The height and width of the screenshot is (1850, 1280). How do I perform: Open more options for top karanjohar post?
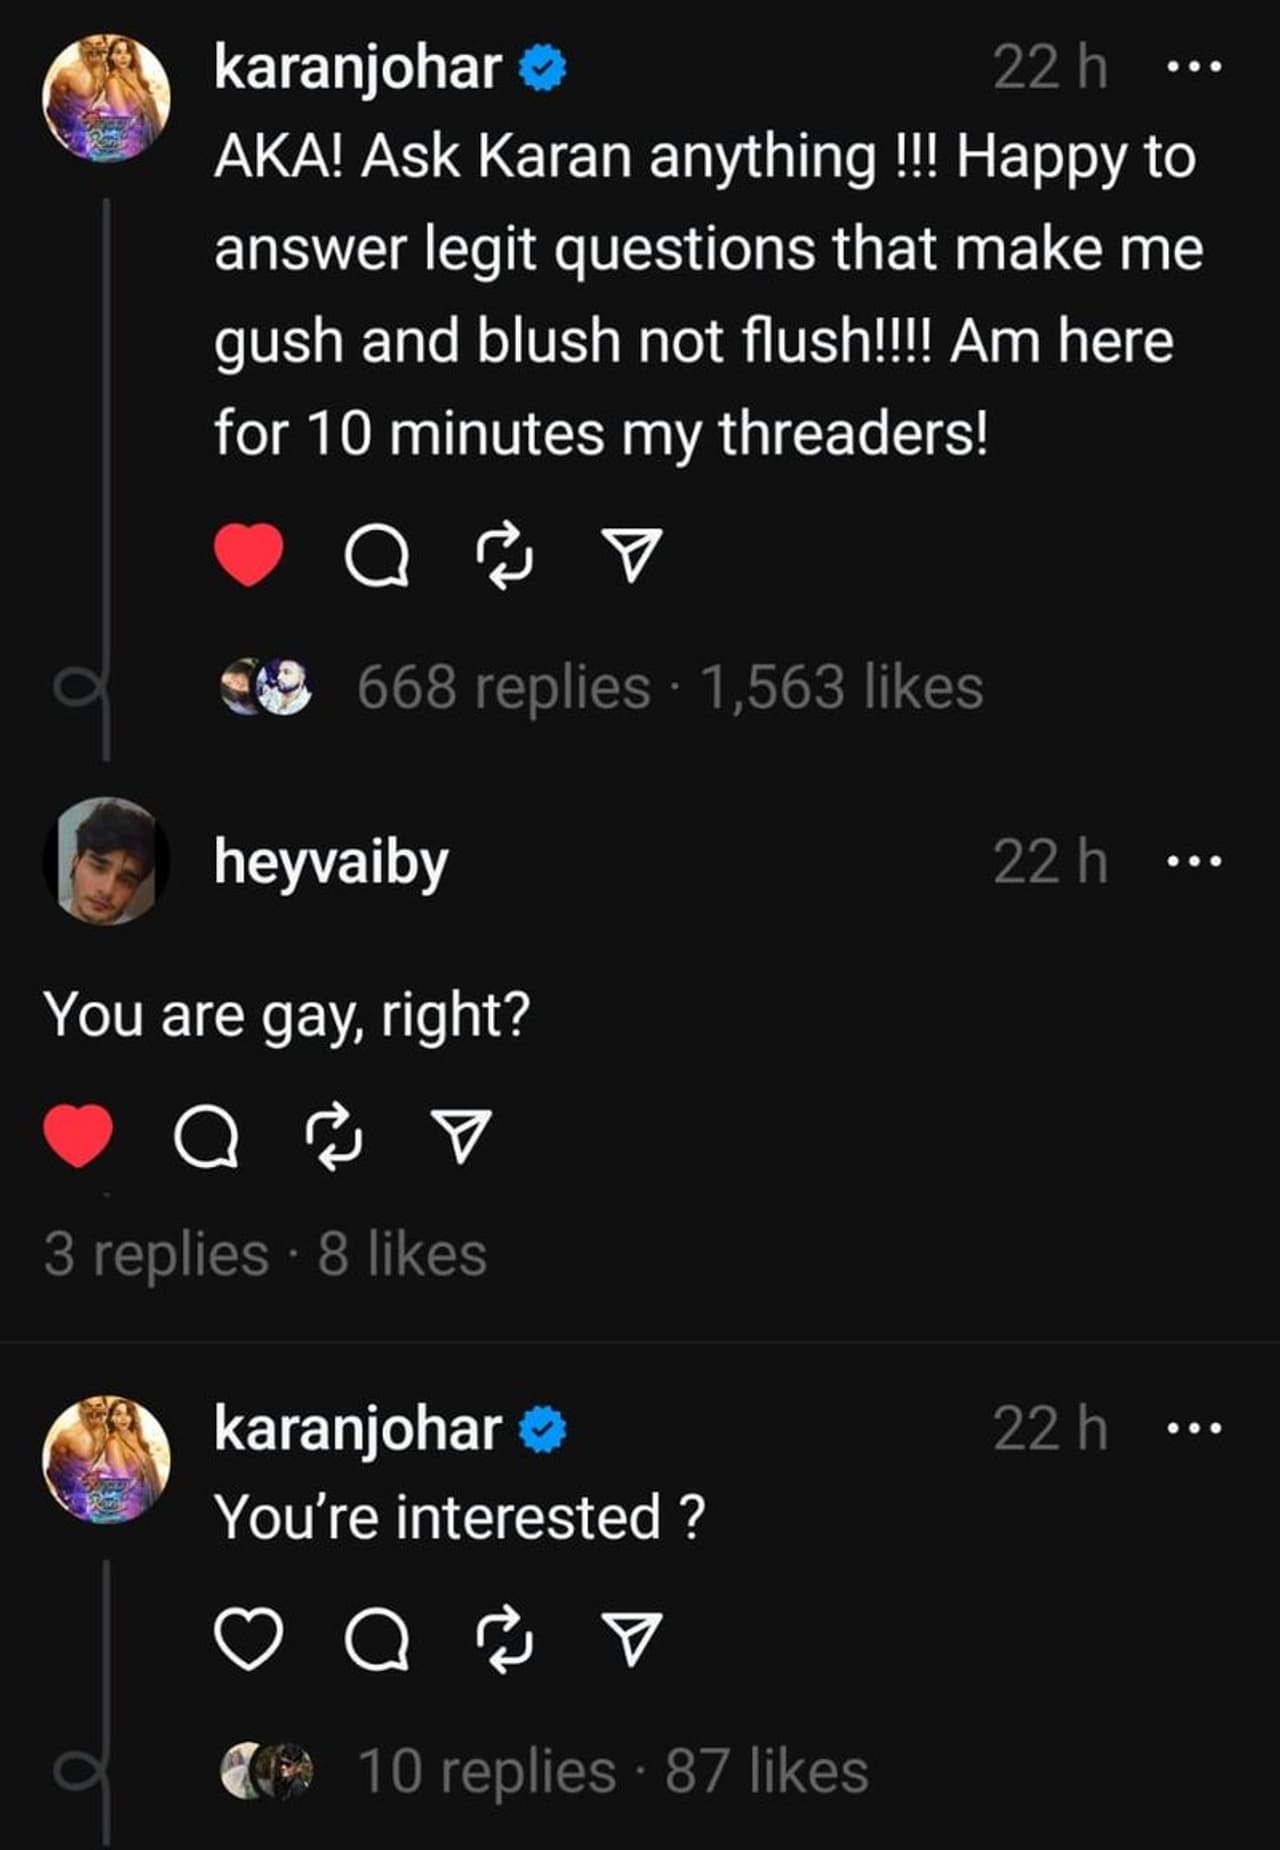pyautogui.click(x=1195, y=68)
